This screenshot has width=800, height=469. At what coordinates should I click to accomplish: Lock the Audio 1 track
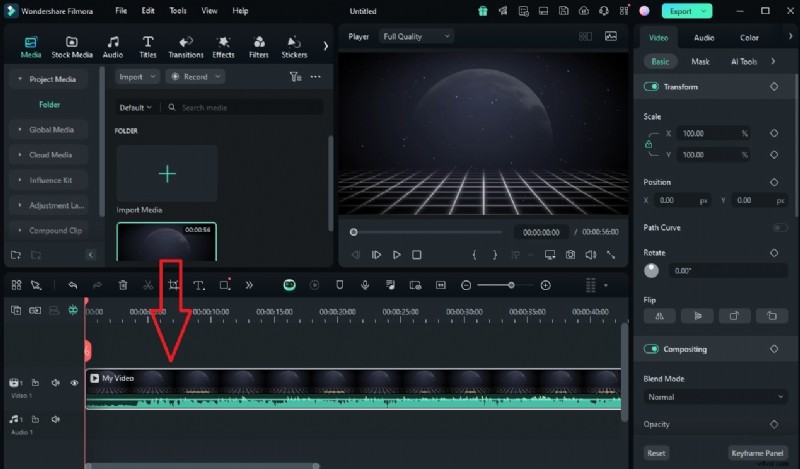pos(35,419)
